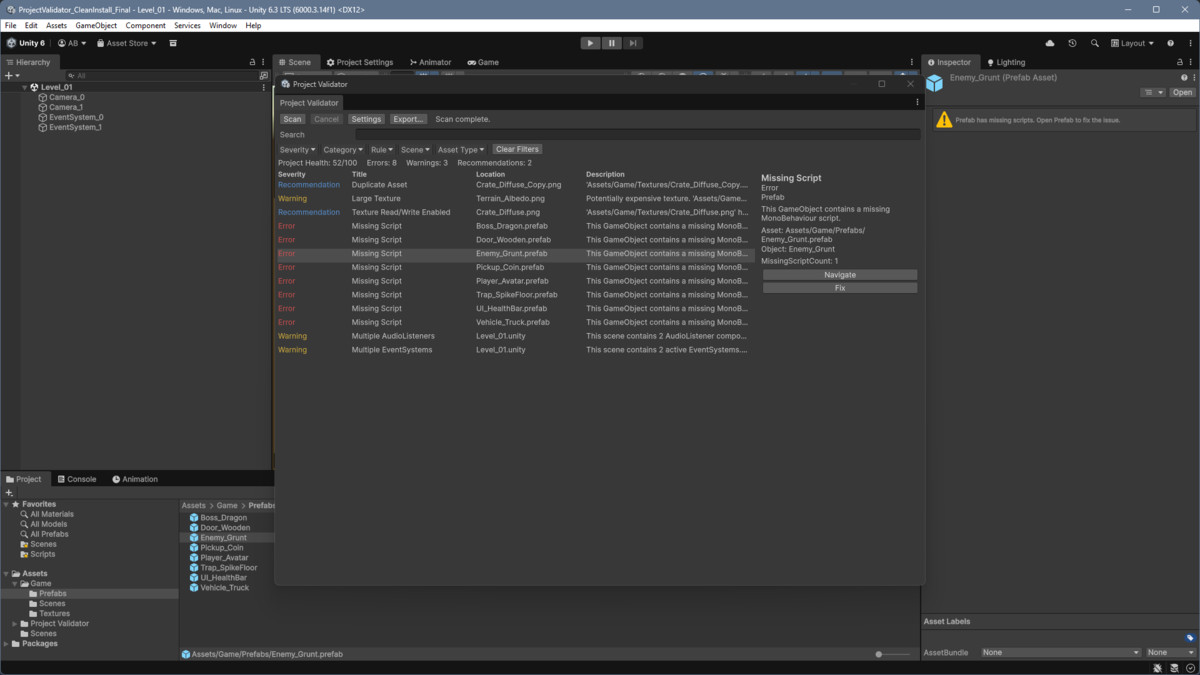Switch to the Lighting tab

point(1006,62)
